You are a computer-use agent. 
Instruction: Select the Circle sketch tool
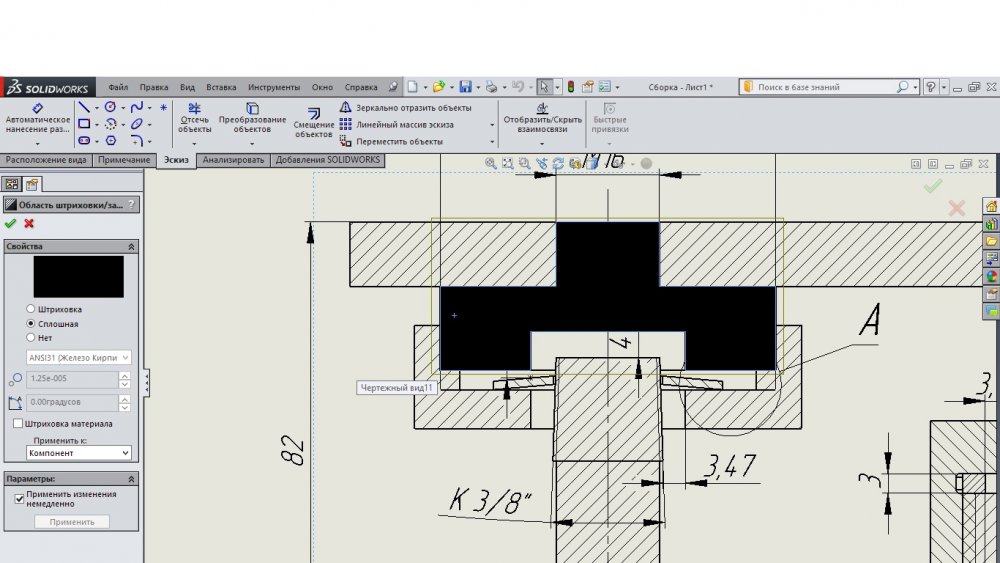pyautogui.click(x=110, y=107)
